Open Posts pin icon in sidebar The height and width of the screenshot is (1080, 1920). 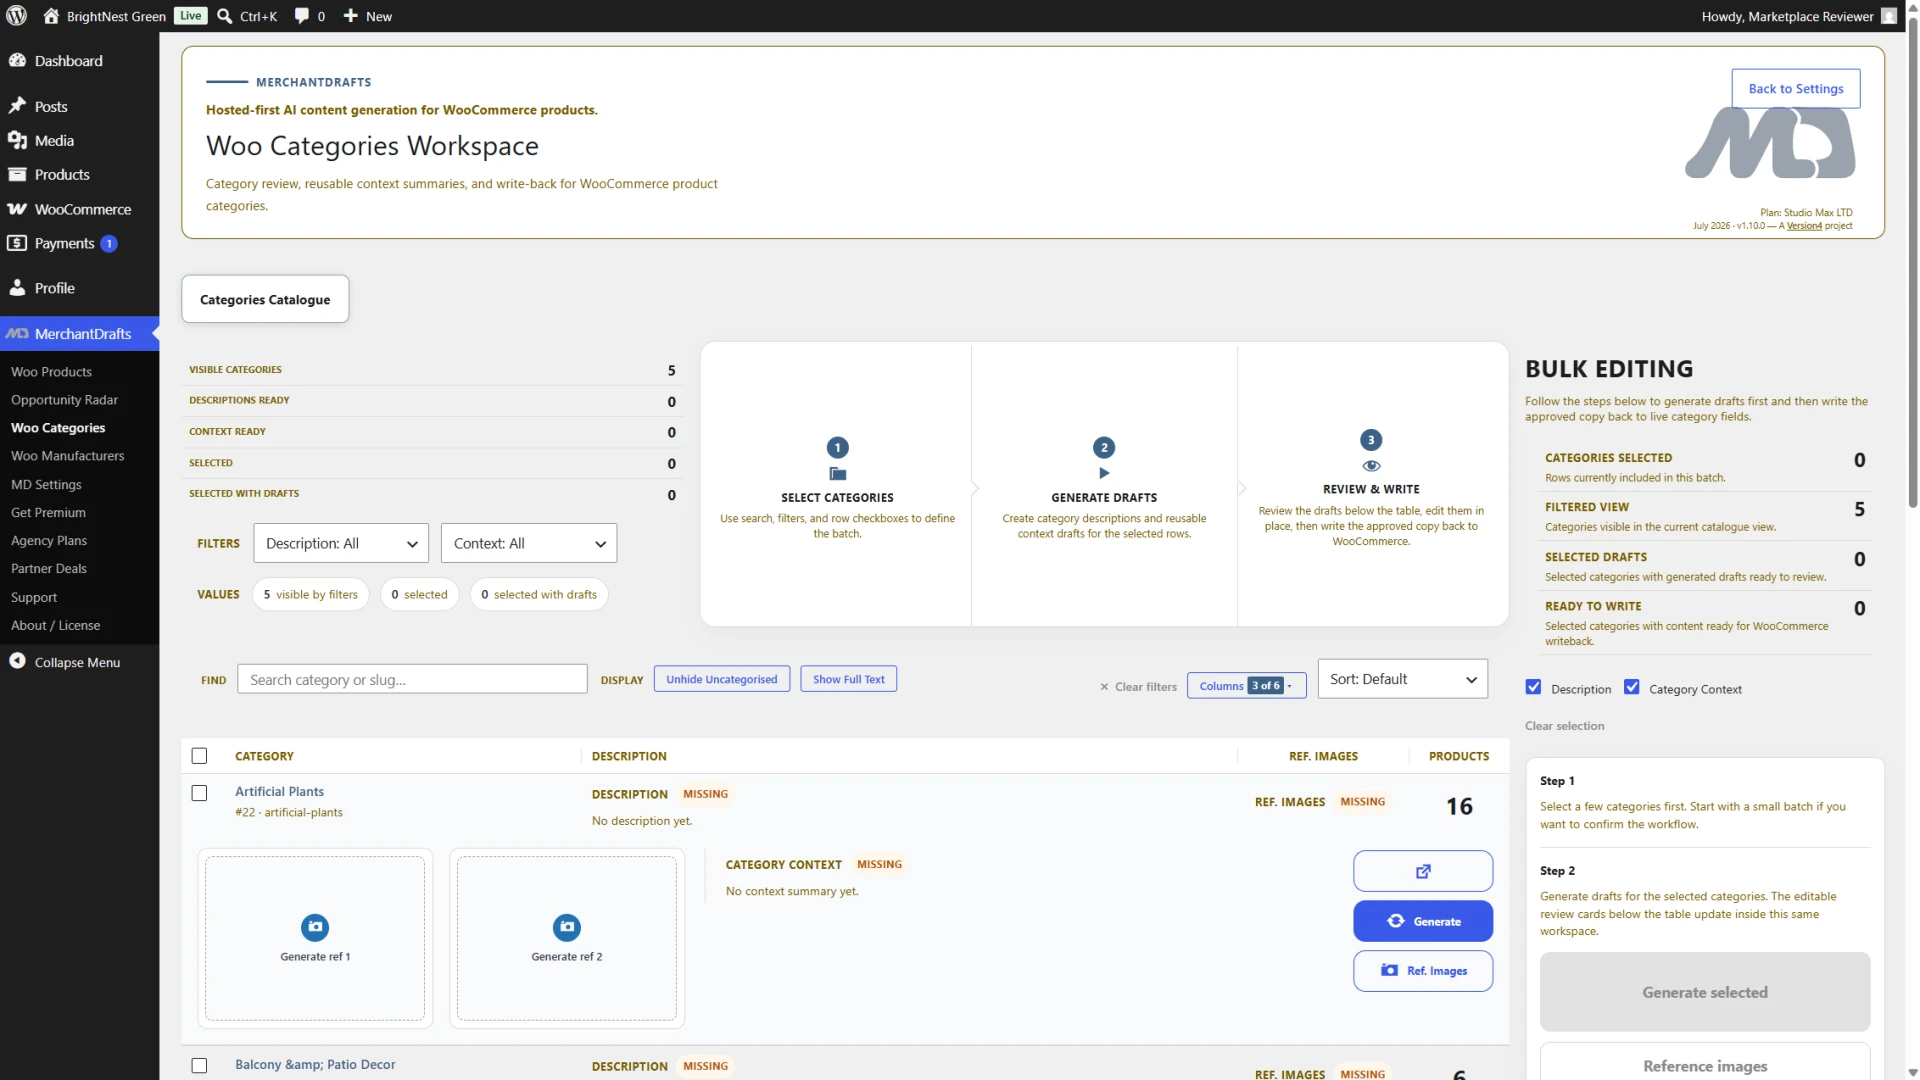coord(17,106)
